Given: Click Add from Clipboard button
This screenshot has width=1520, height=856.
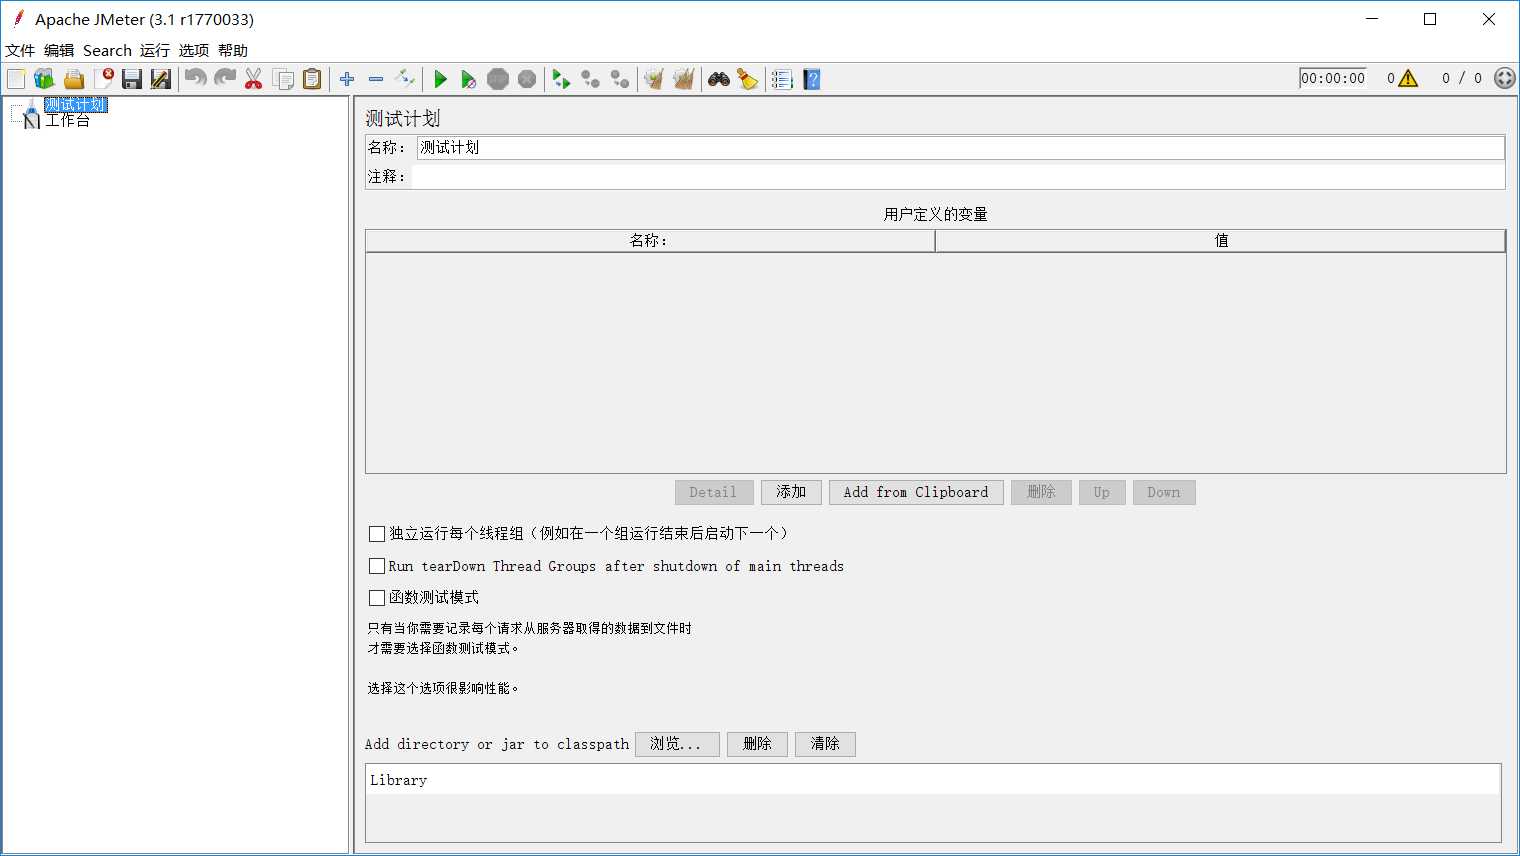Looking at the screenshot, I should (916, 492).
